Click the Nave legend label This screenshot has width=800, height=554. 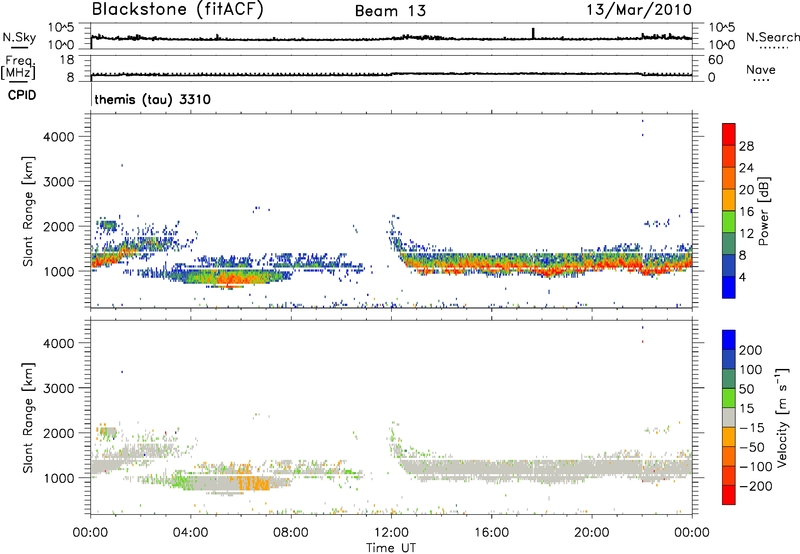pyautogui.click(x=760, y=70)
